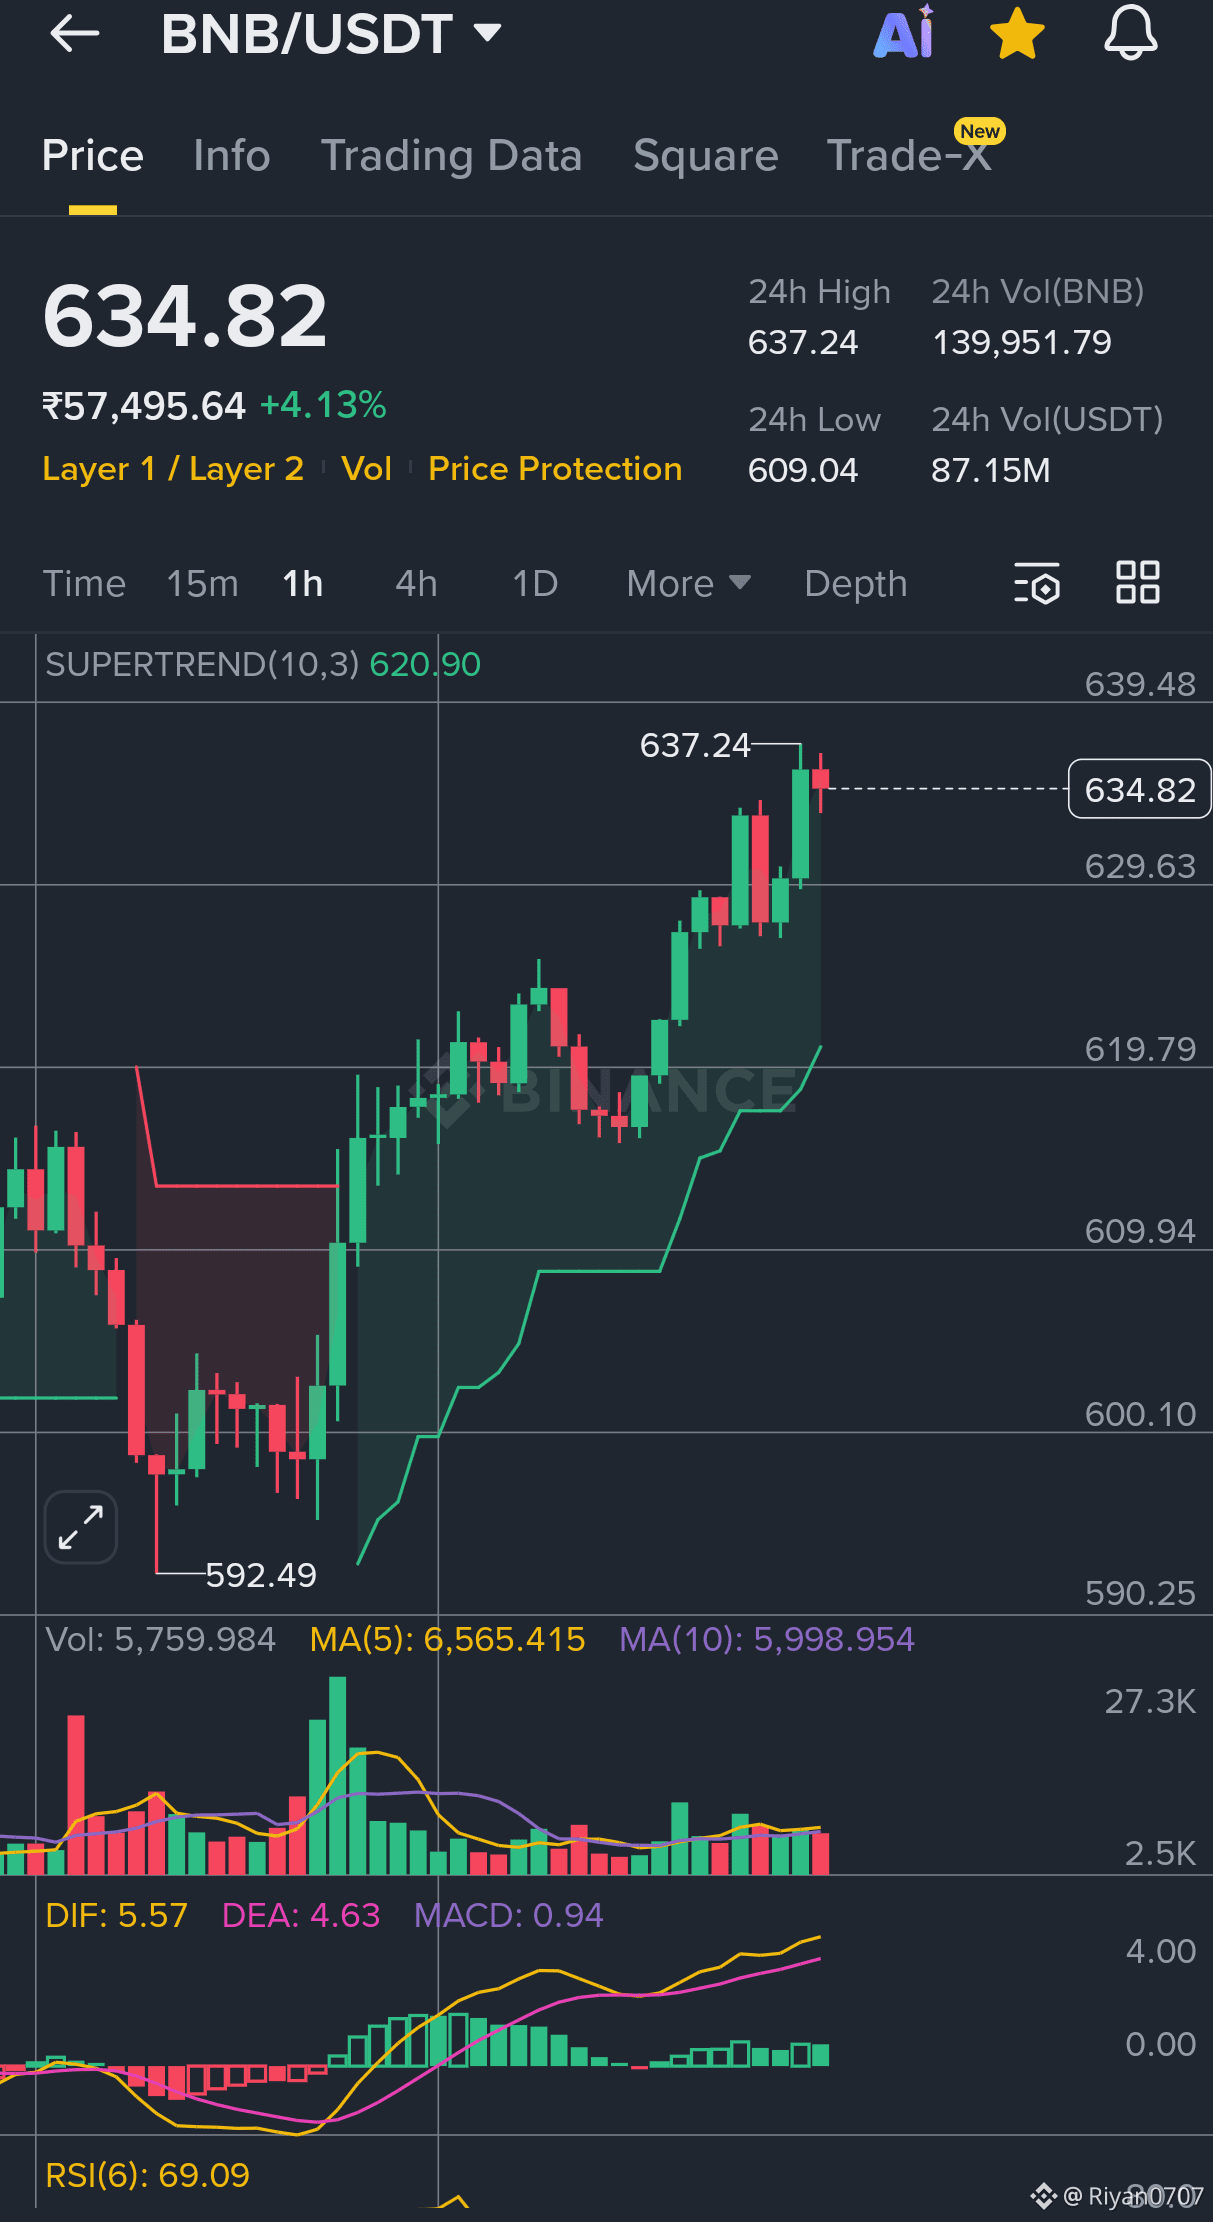Screen dimensions: 1213x2222
Task: Open the Square tab
Action: click(x=706, y=156)
